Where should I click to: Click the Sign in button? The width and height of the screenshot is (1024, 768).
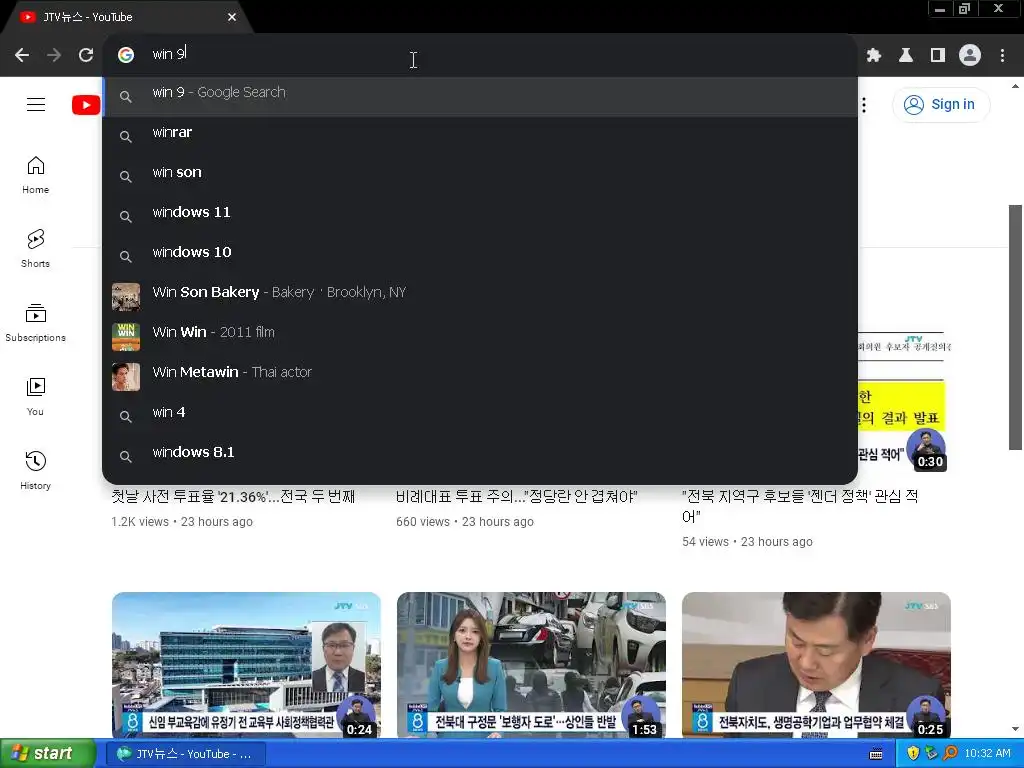[940, 104]
